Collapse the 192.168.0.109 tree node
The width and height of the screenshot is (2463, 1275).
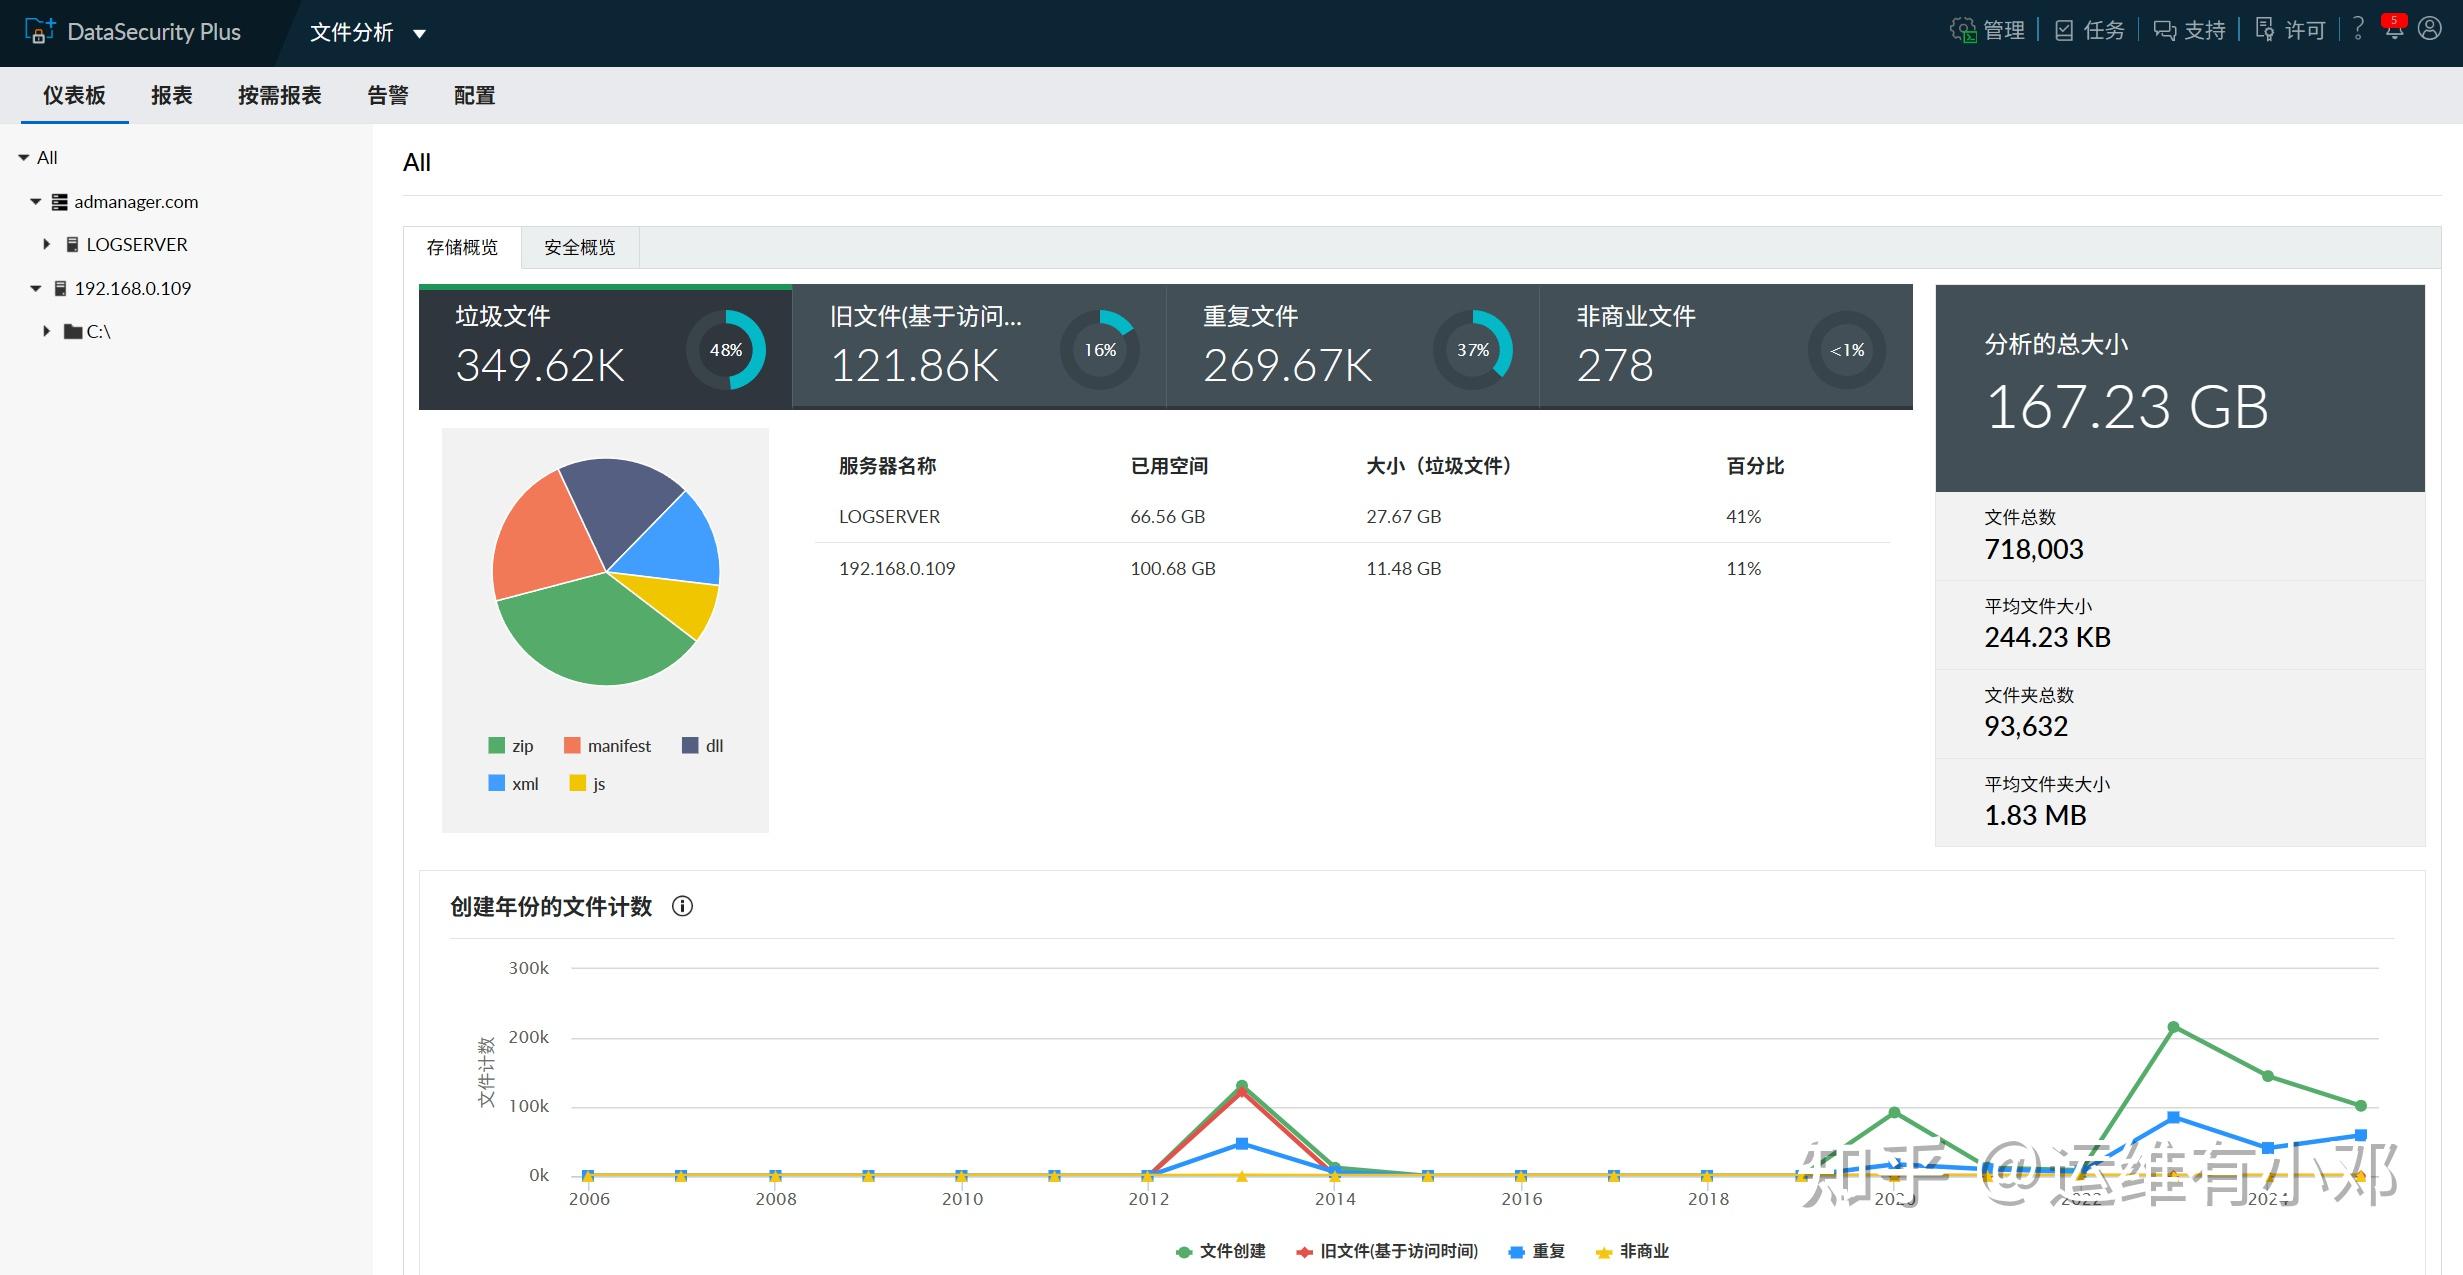point(36,288)
